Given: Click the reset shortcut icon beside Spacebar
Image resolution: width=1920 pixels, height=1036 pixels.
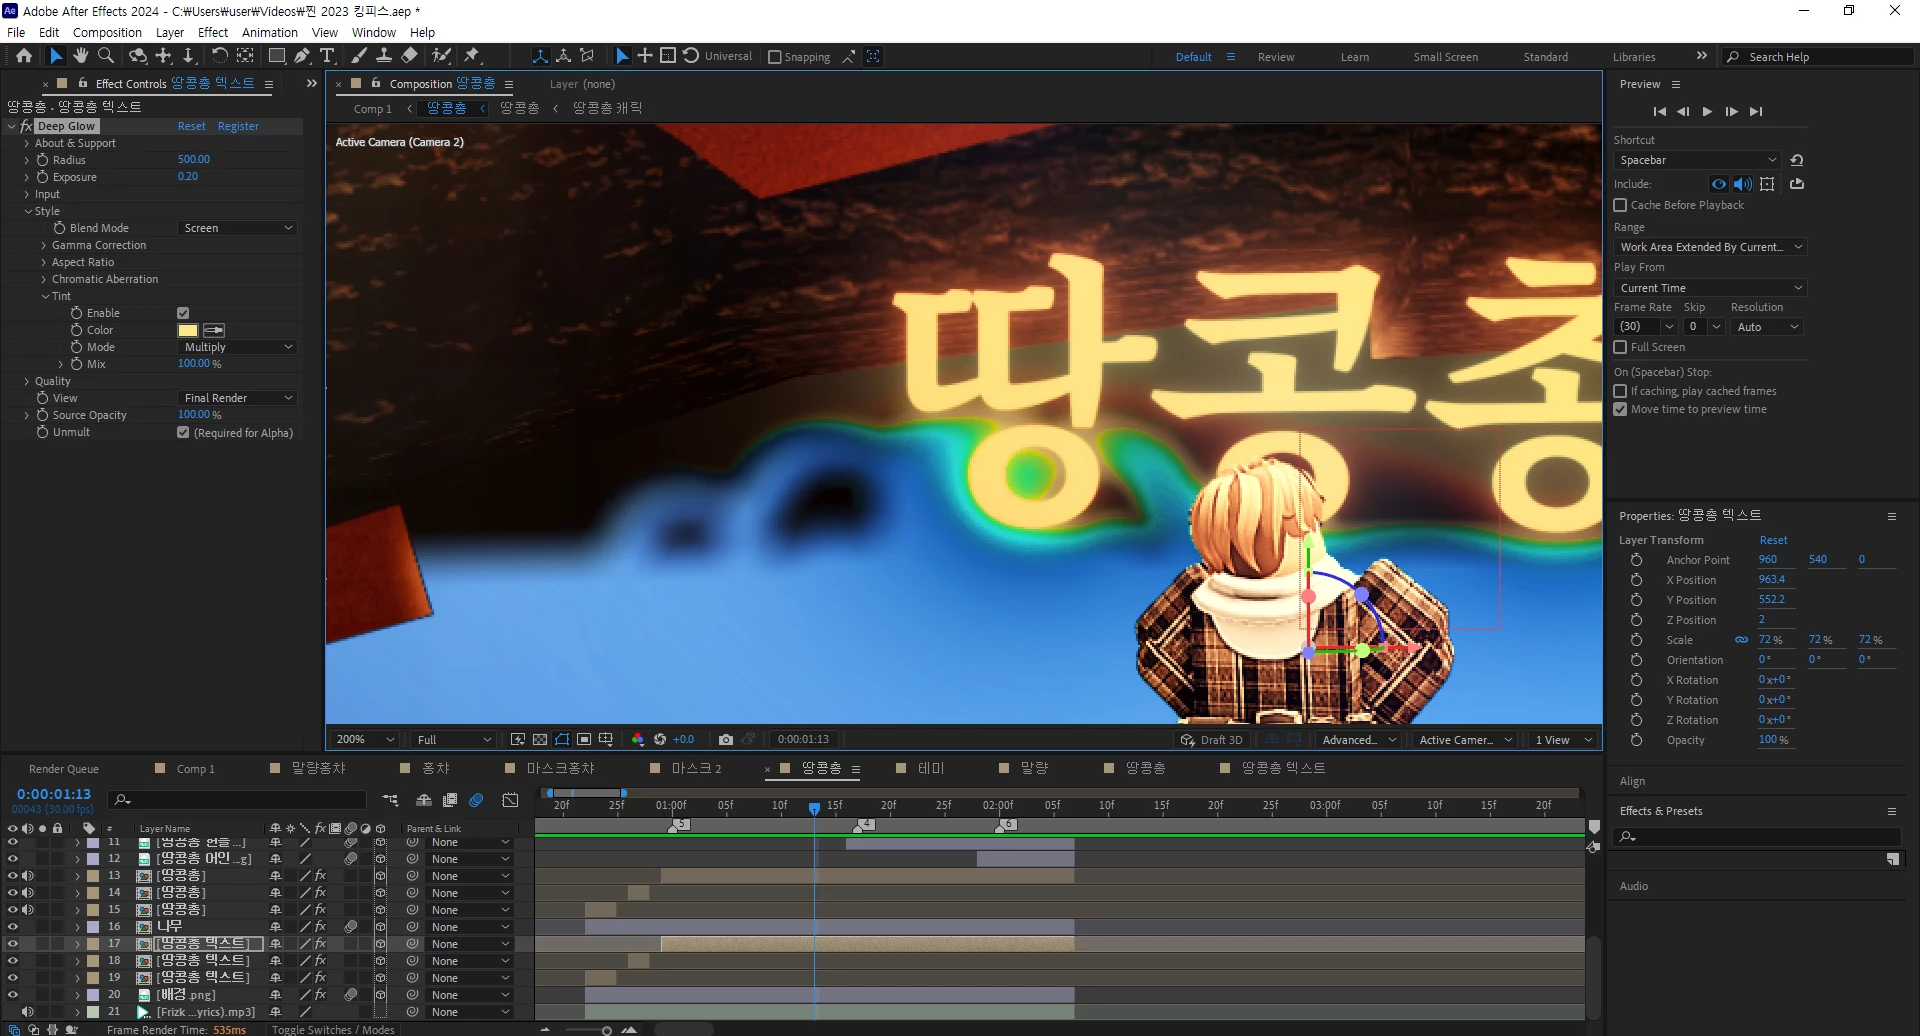Looking at the screenshot, I should tap(1797, 160).
